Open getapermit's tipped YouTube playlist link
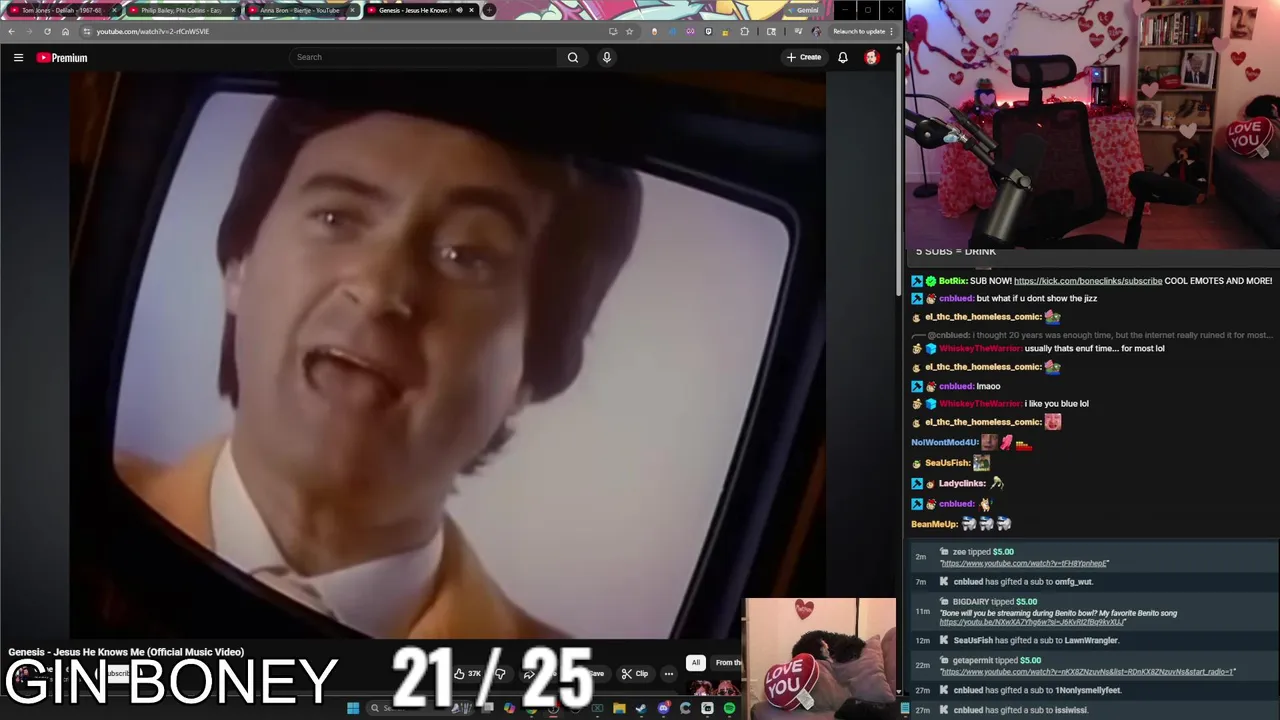This screenshot has height=720, width=1280. coord(1088,672)
